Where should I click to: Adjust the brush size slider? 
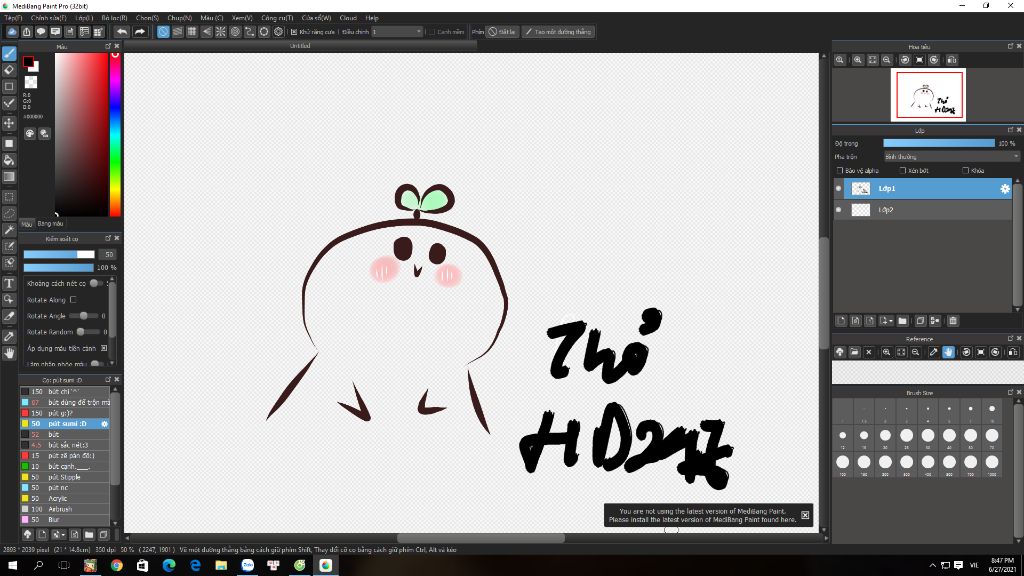tap(59, 254)
